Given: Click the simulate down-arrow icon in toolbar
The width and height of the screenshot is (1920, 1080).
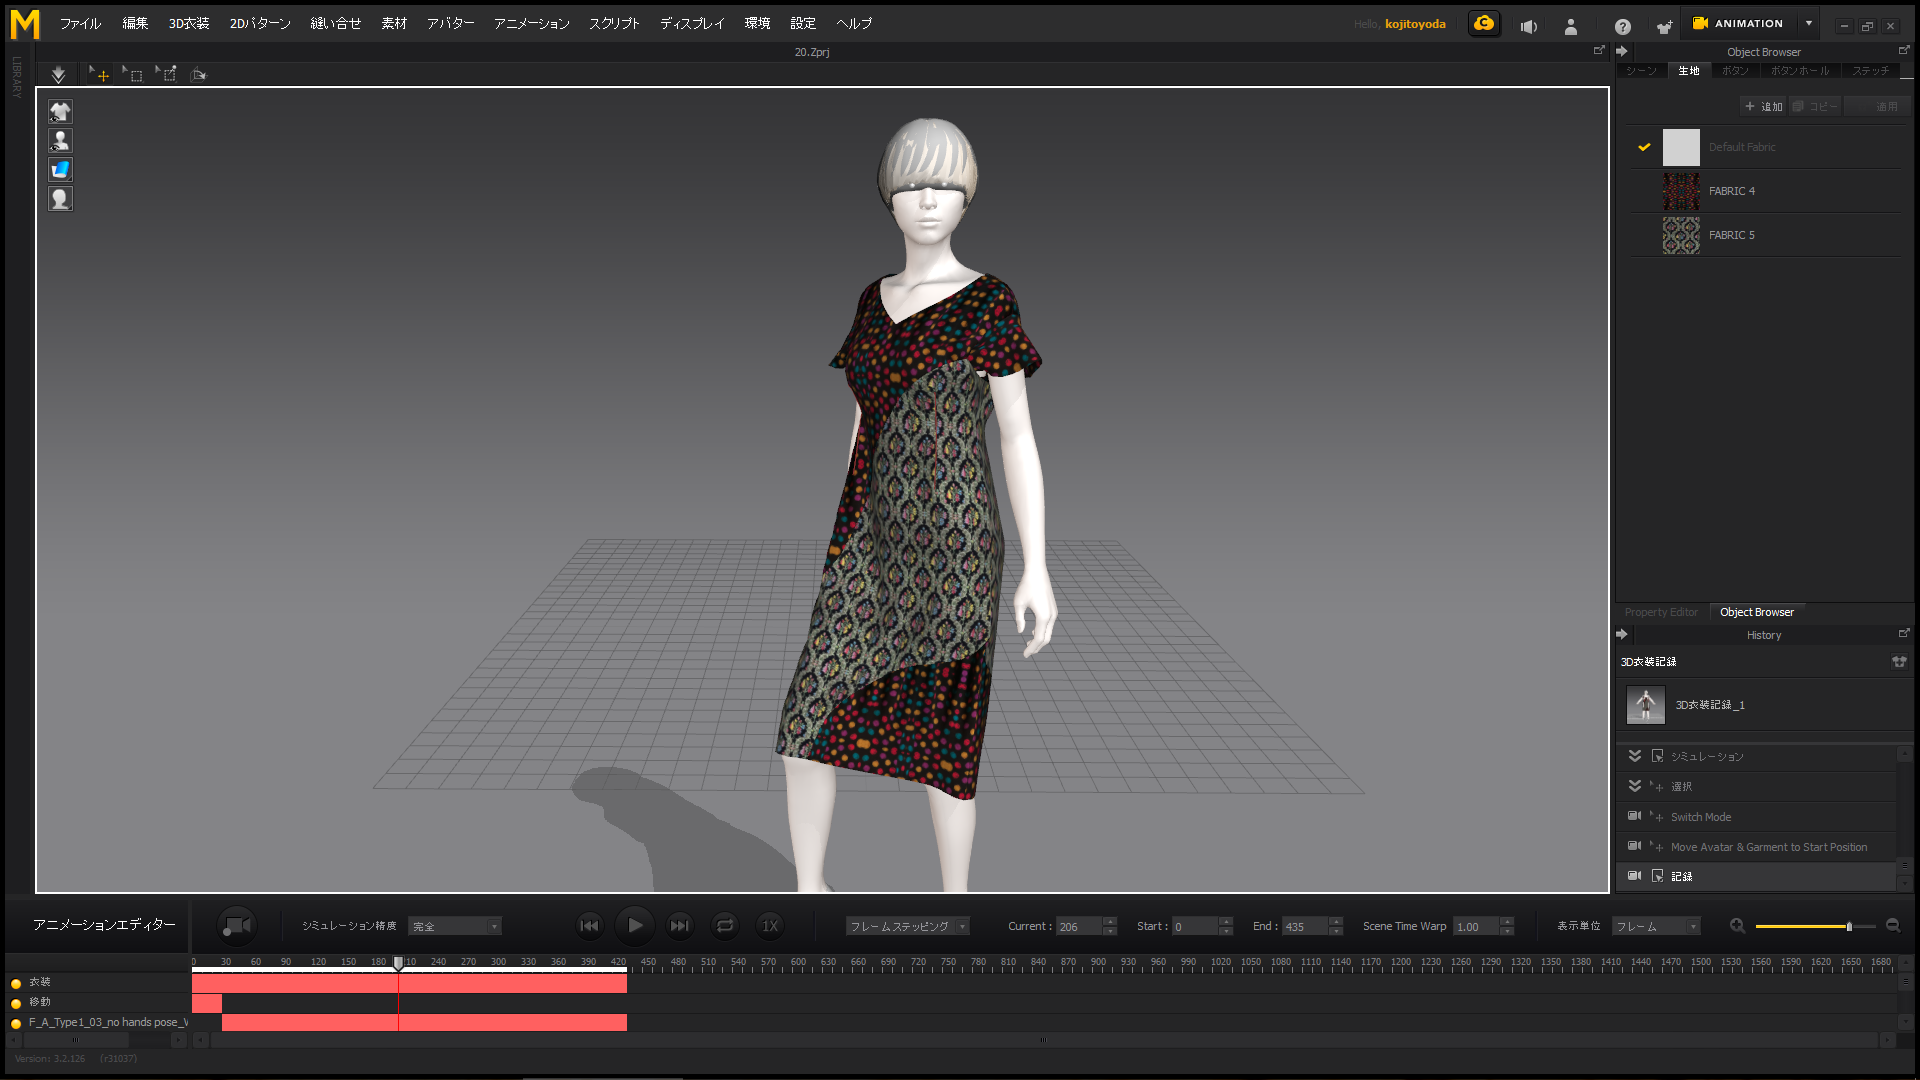Looking at the screenshot, I should click(58, 74).
